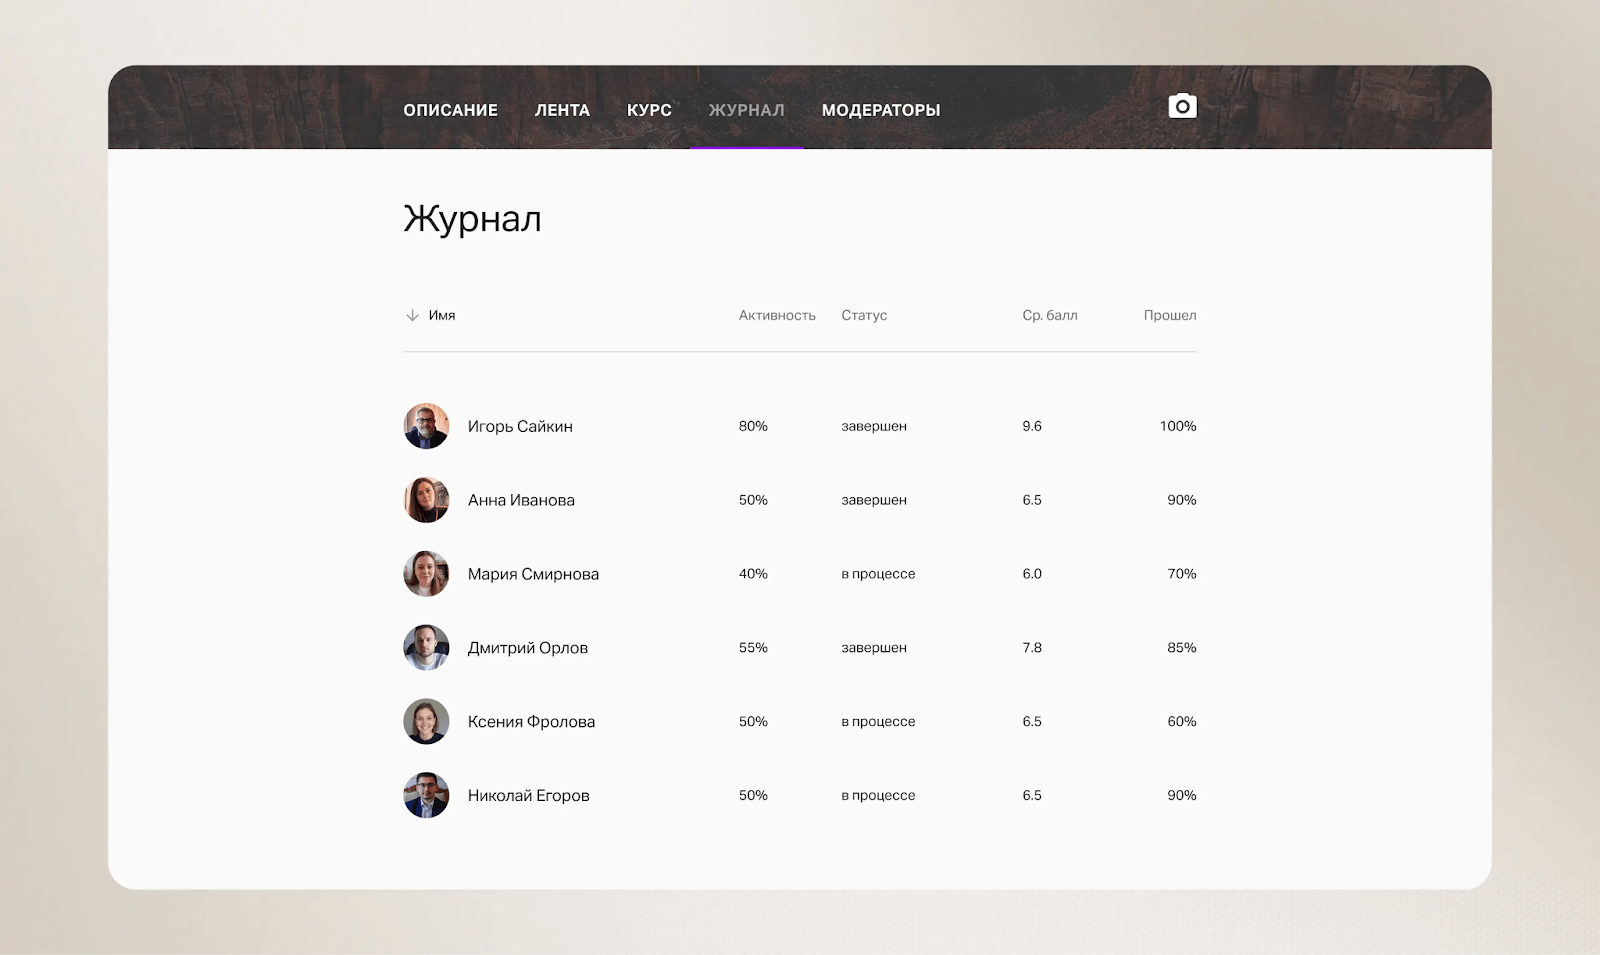
Task: Click the Имя column header label
Action: (x=442, y=316)
